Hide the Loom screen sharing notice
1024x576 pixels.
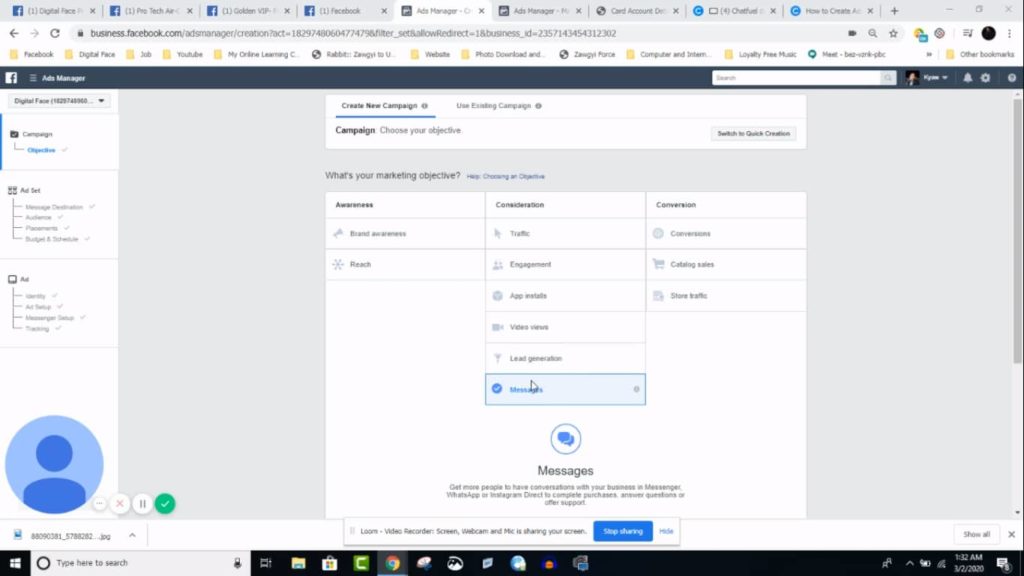click(x=666, y=531)
